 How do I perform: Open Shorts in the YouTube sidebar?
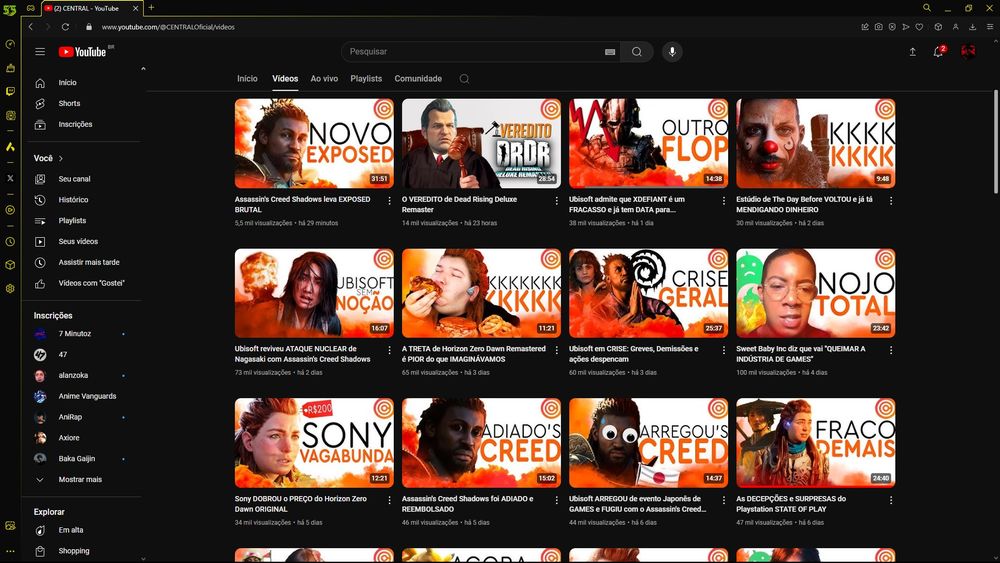(70, 103)
